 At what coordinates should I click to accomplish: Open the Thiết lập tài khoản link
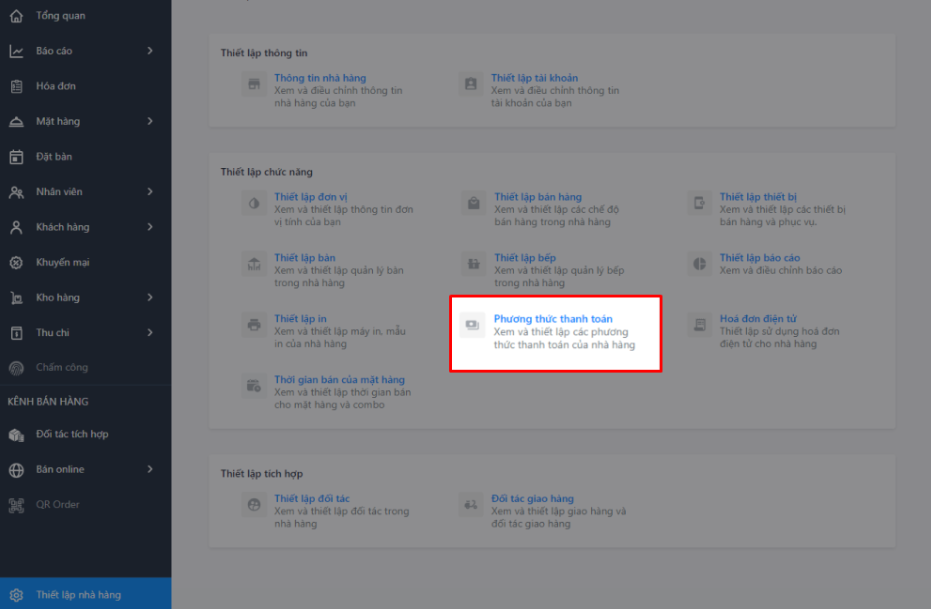[x=534, y=78]
